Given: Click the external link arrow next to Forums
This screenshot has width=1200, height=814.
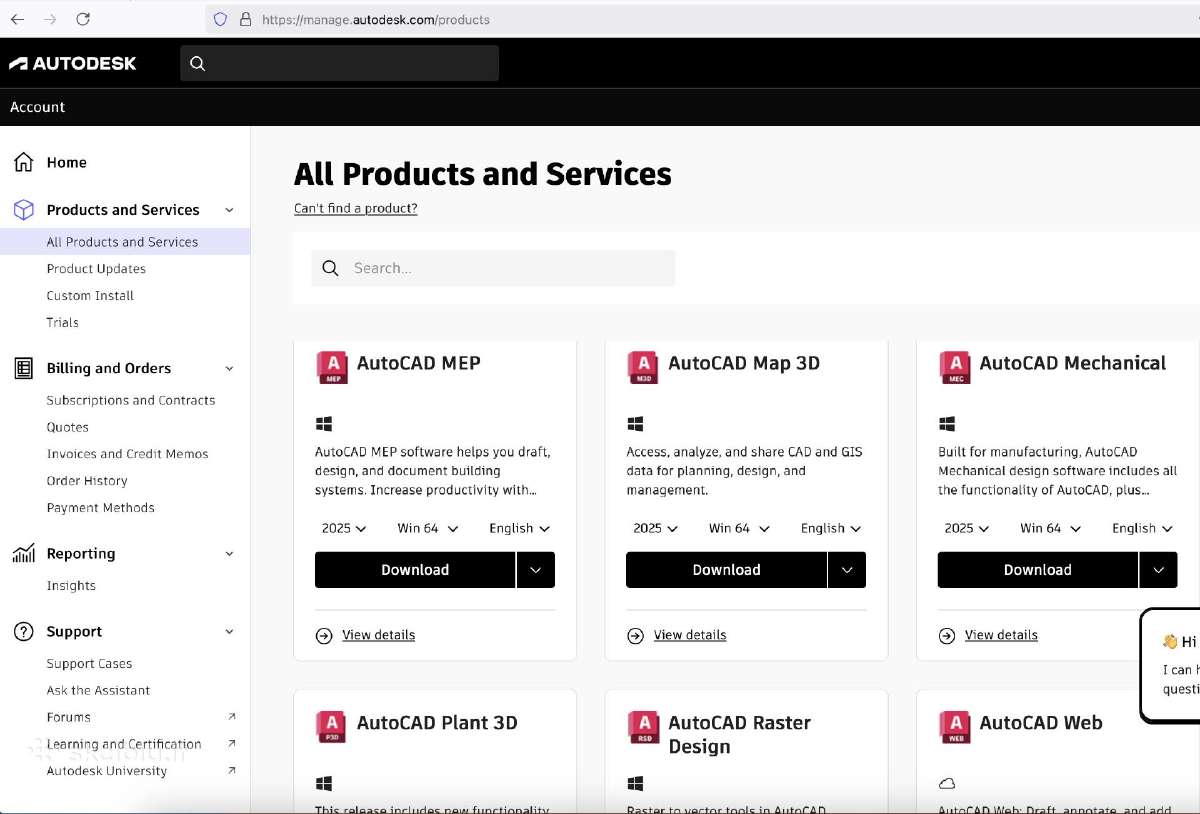Looking at the screenshot, I should (232, 717).
